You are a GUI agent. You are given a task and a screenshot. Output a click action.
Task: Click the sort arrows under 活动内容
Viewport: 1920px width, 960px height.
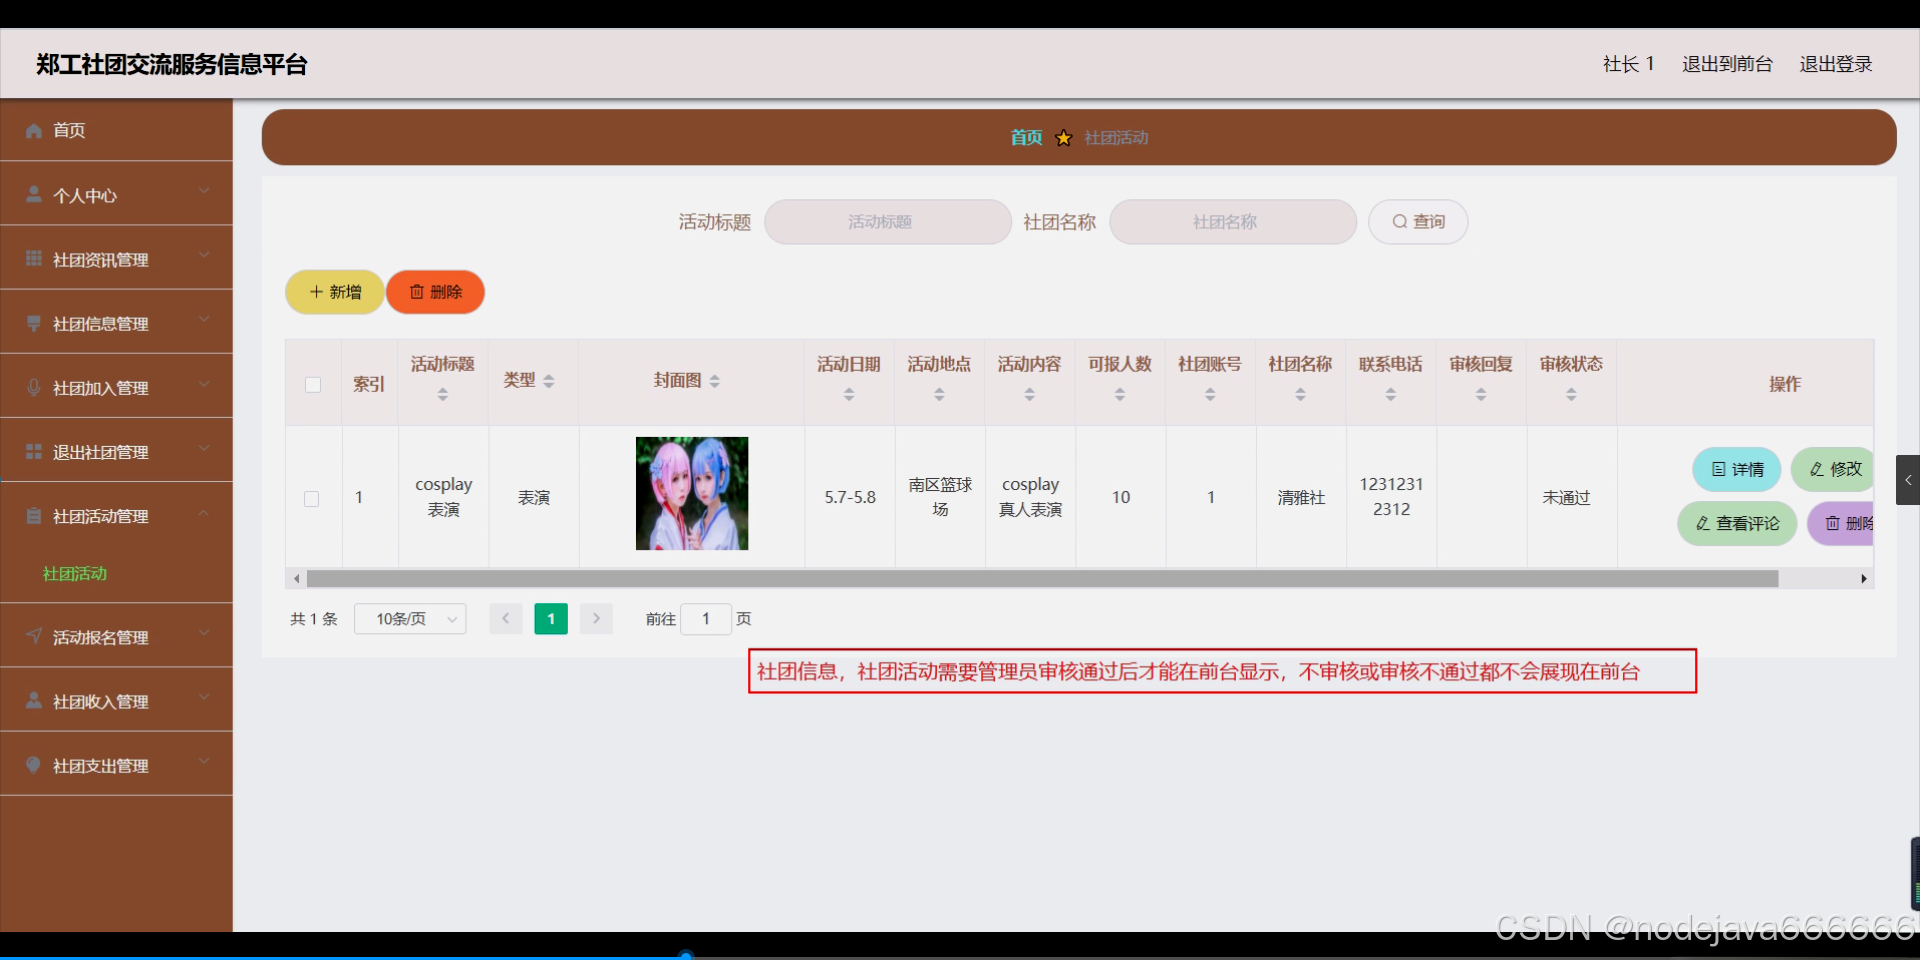[x=1029, y=395]
